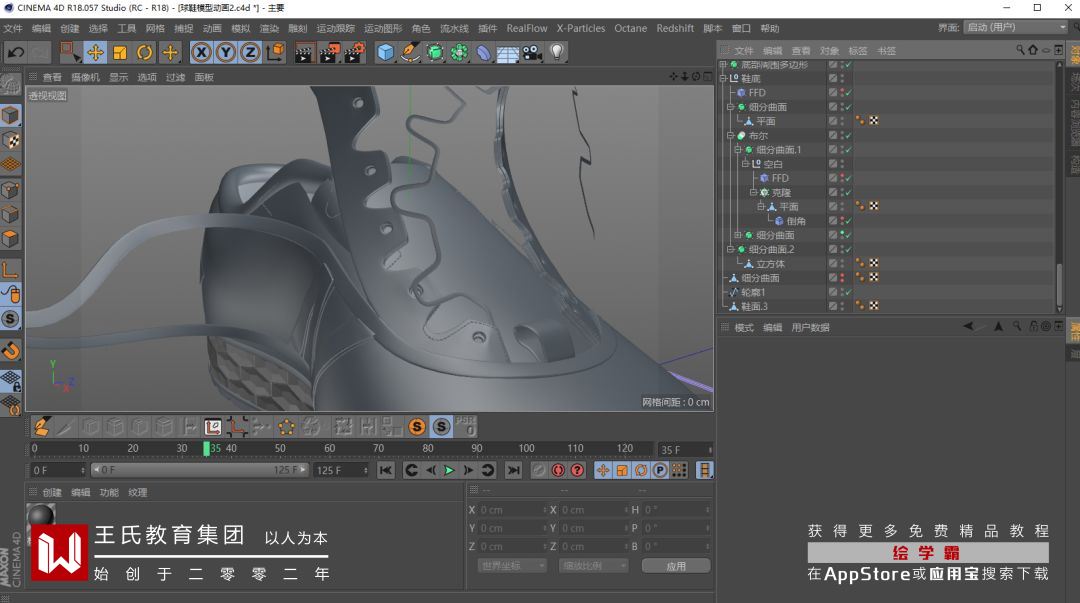Toggle the Z axis lock
This screenshot has height=603, width=1080.
pyautogui.click(x=250, y=52)
